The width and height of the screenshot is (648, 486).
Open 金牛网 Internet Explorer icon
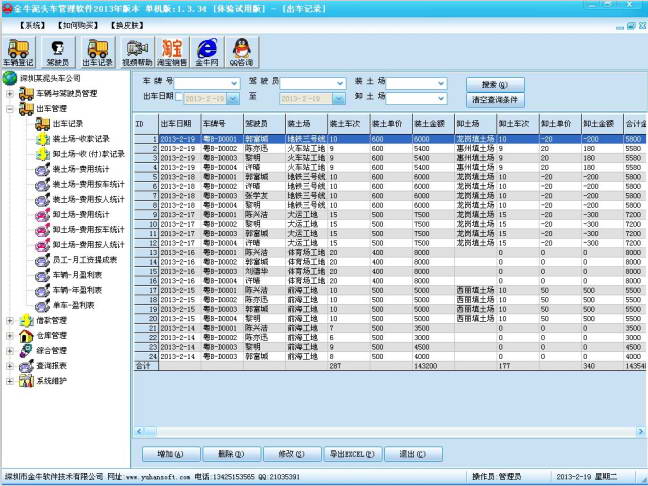[207, 52]
